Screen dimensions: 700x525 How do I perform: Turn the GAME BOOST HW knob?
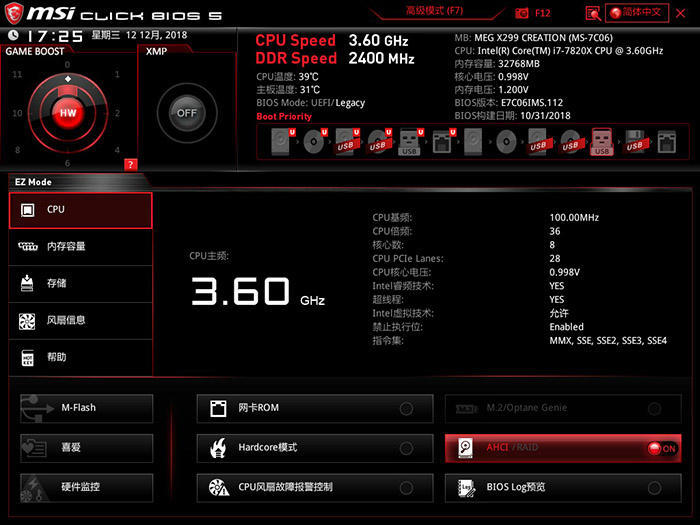[x=68, y=113]
